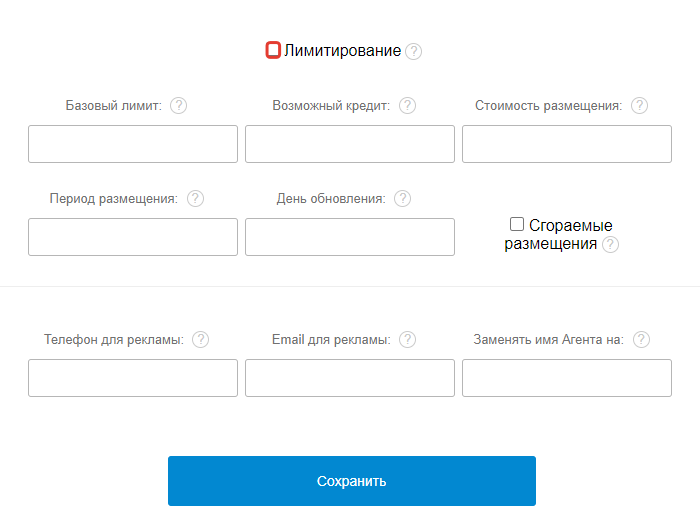Toggle the Сгораемые размещения checkbox

tap(517, 225)
